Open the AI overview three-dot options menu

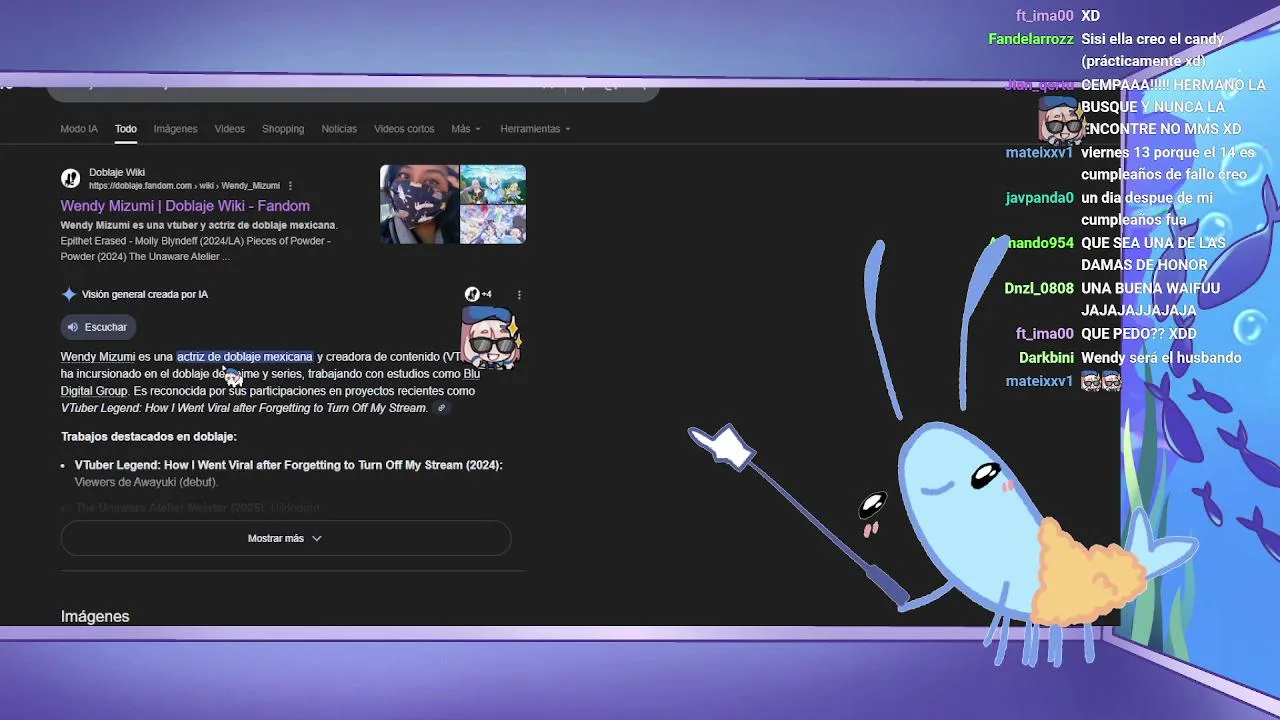pyautogui.click(x=519, y=295)
